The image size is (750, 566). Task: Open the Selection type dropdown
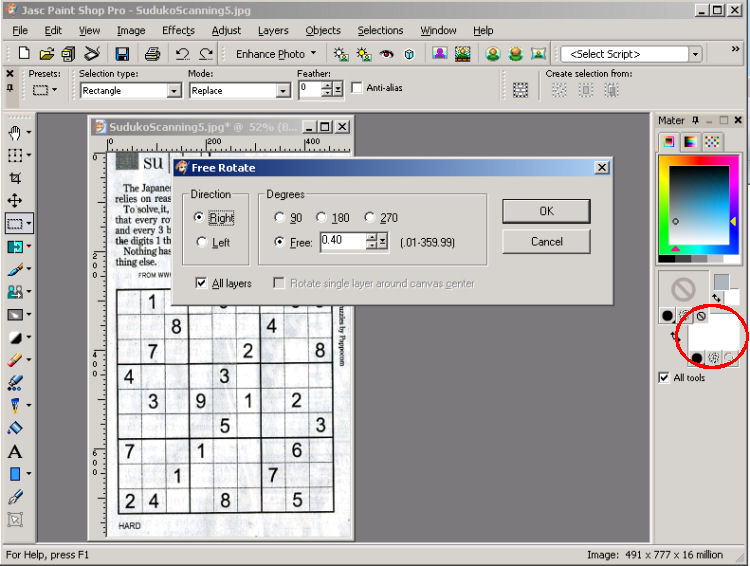[174, 91]
